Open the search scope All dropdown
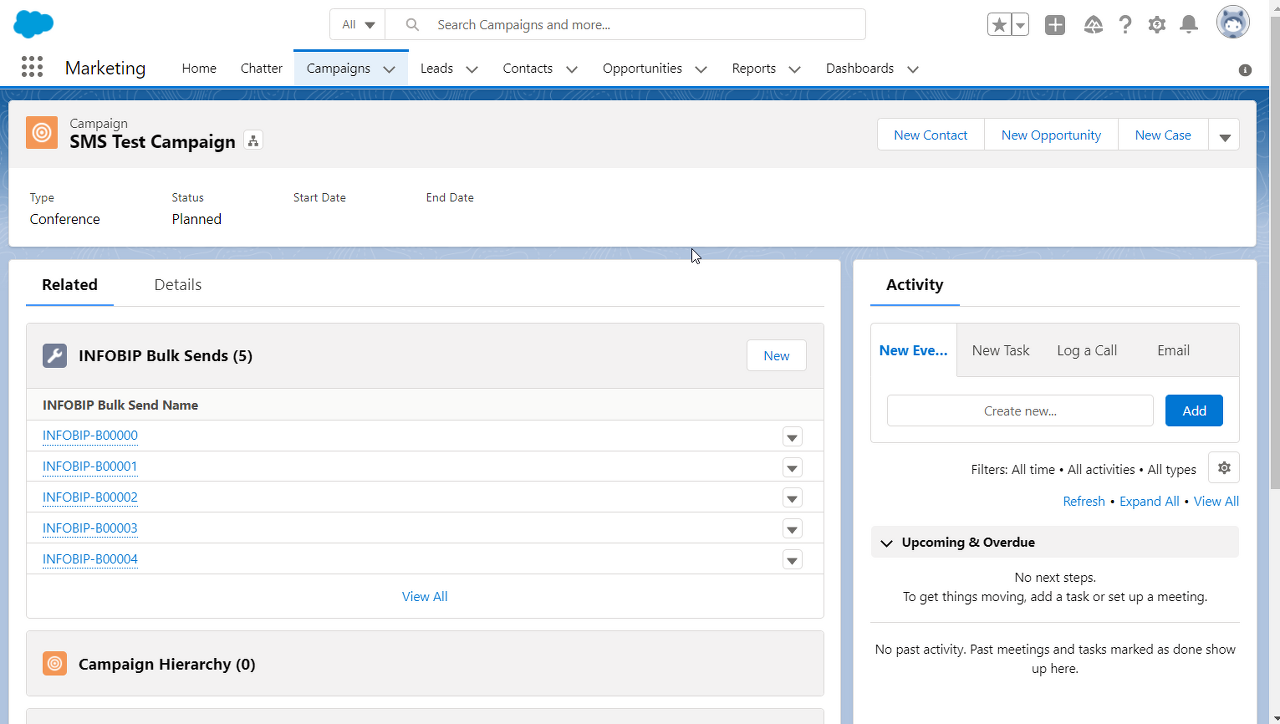 coord(357,24)
